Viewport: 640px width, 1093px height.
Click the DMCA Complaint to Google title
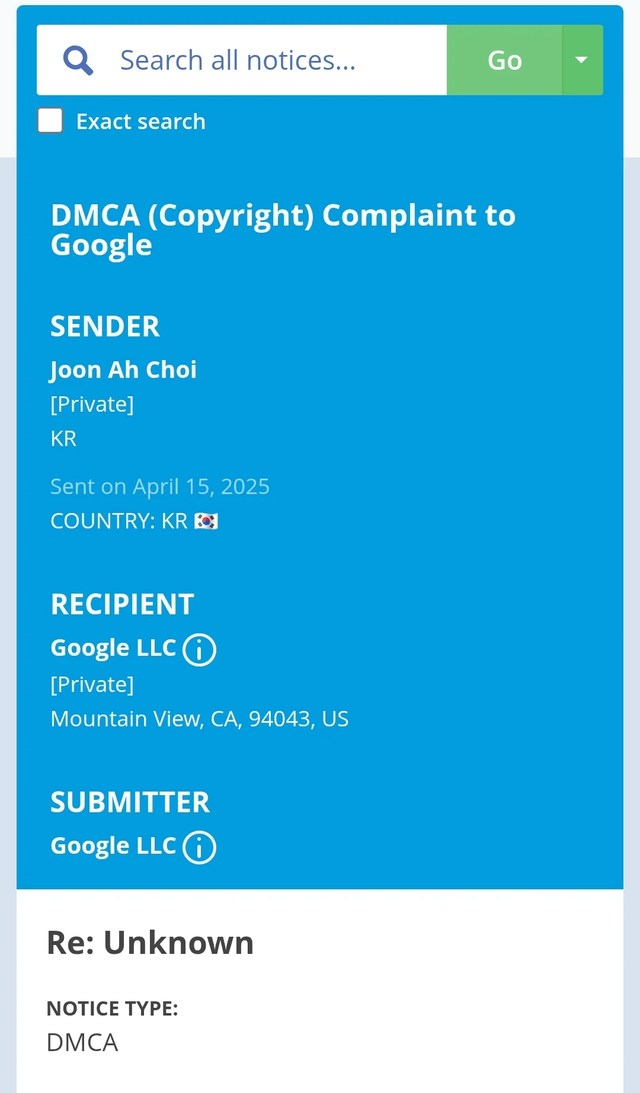click(283, 230)
